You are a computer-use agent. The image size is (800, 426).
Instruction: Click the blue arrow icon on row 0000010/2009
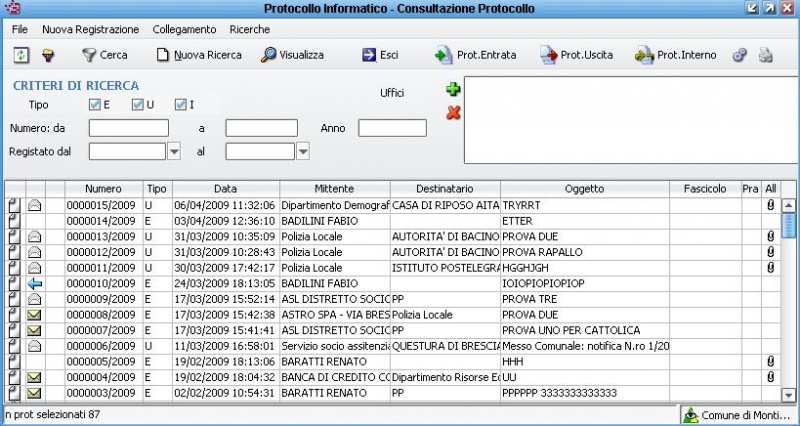coord(35,284)
